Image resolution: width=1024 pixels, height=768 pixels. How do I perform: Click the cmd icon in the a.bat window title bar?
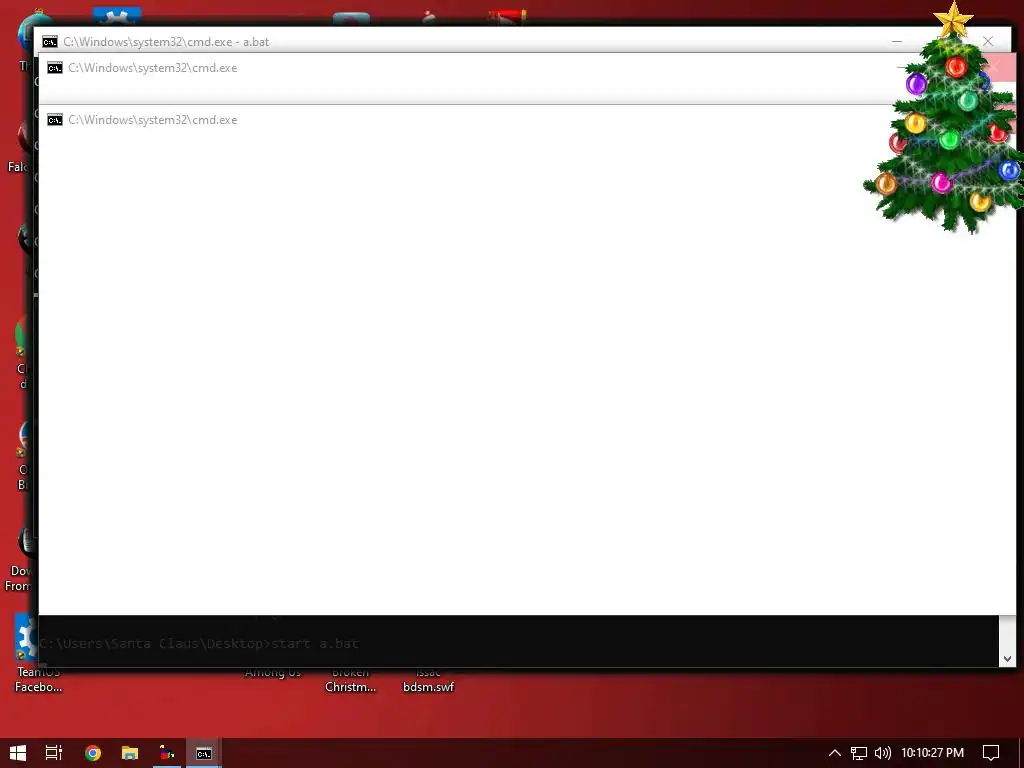point(50,42)
